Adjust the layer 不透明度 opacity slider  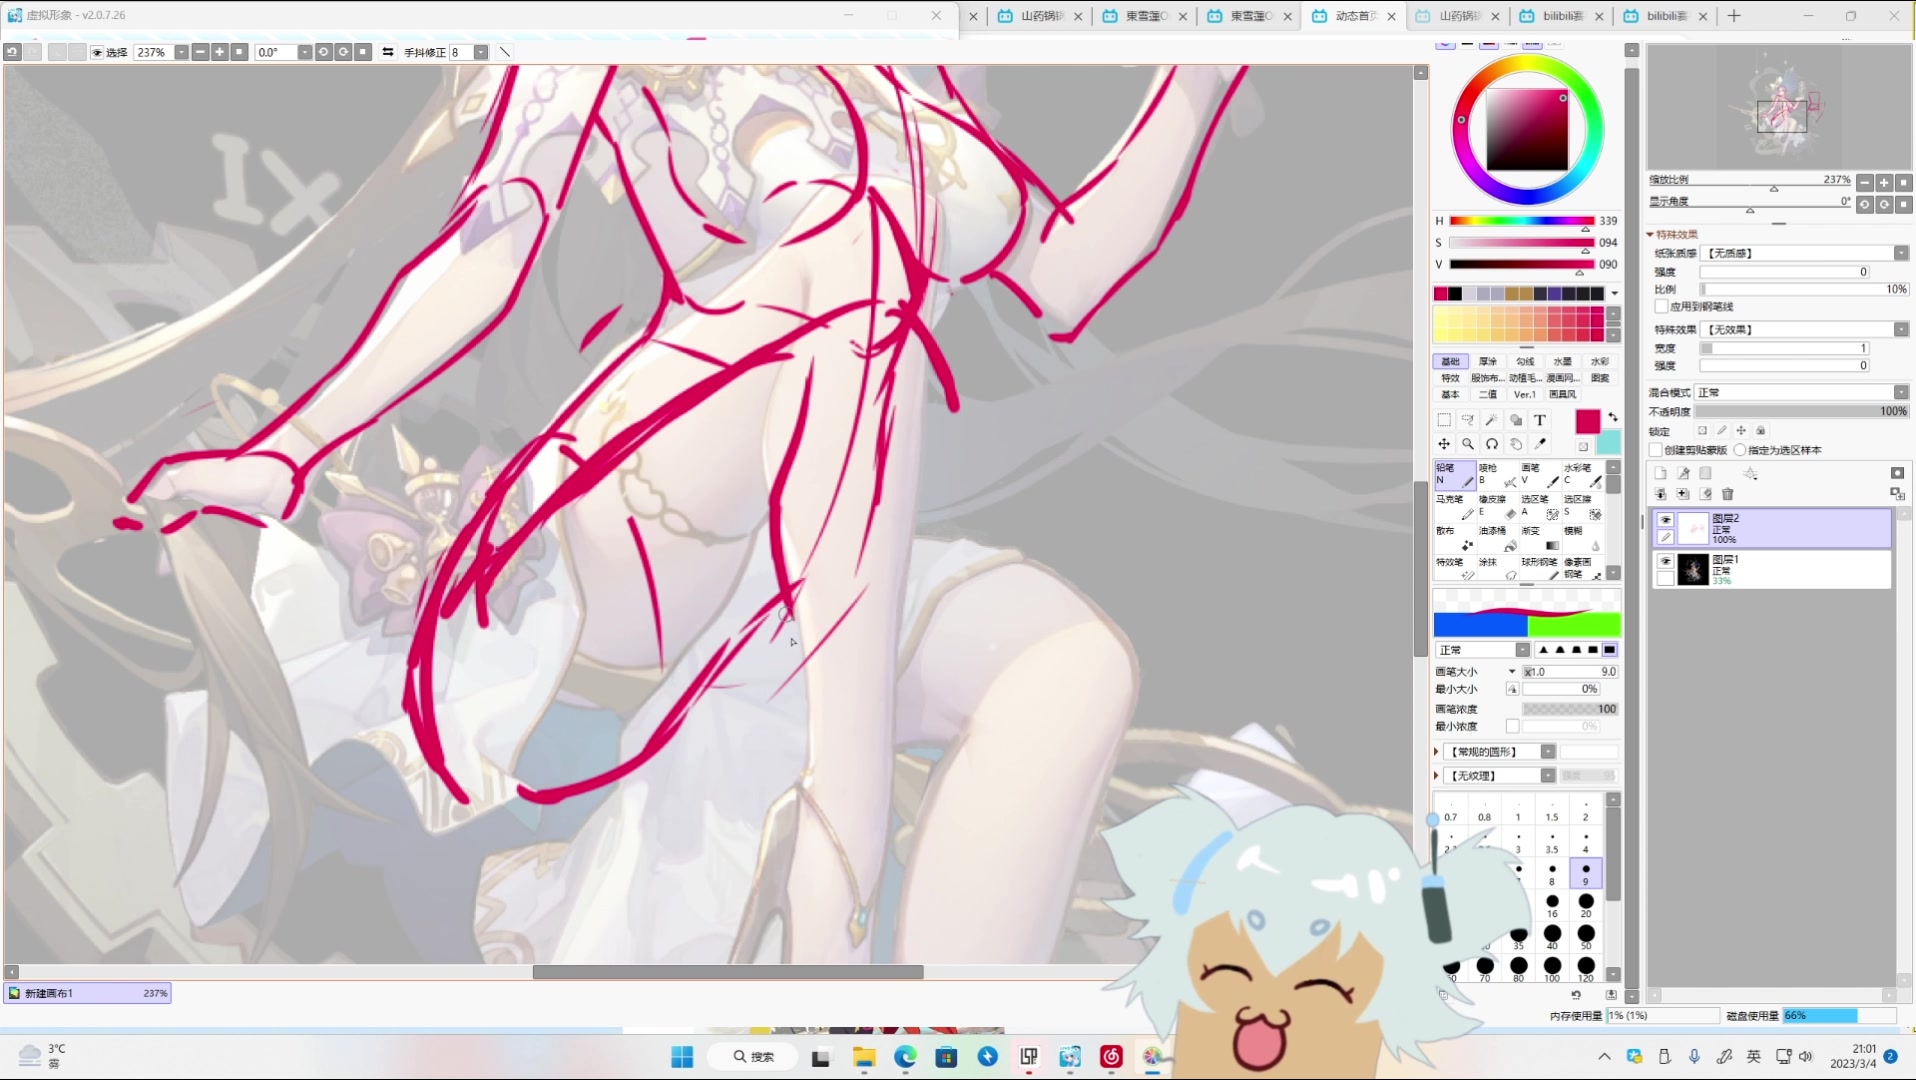pos(1801,412)
